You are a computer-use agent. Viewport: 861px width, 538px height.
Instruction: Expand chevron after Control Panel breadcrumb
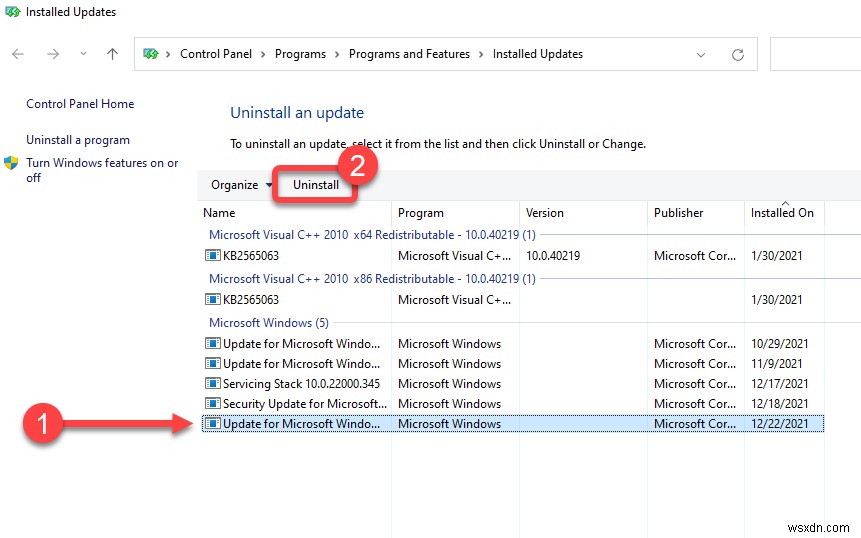click(263, 54)
